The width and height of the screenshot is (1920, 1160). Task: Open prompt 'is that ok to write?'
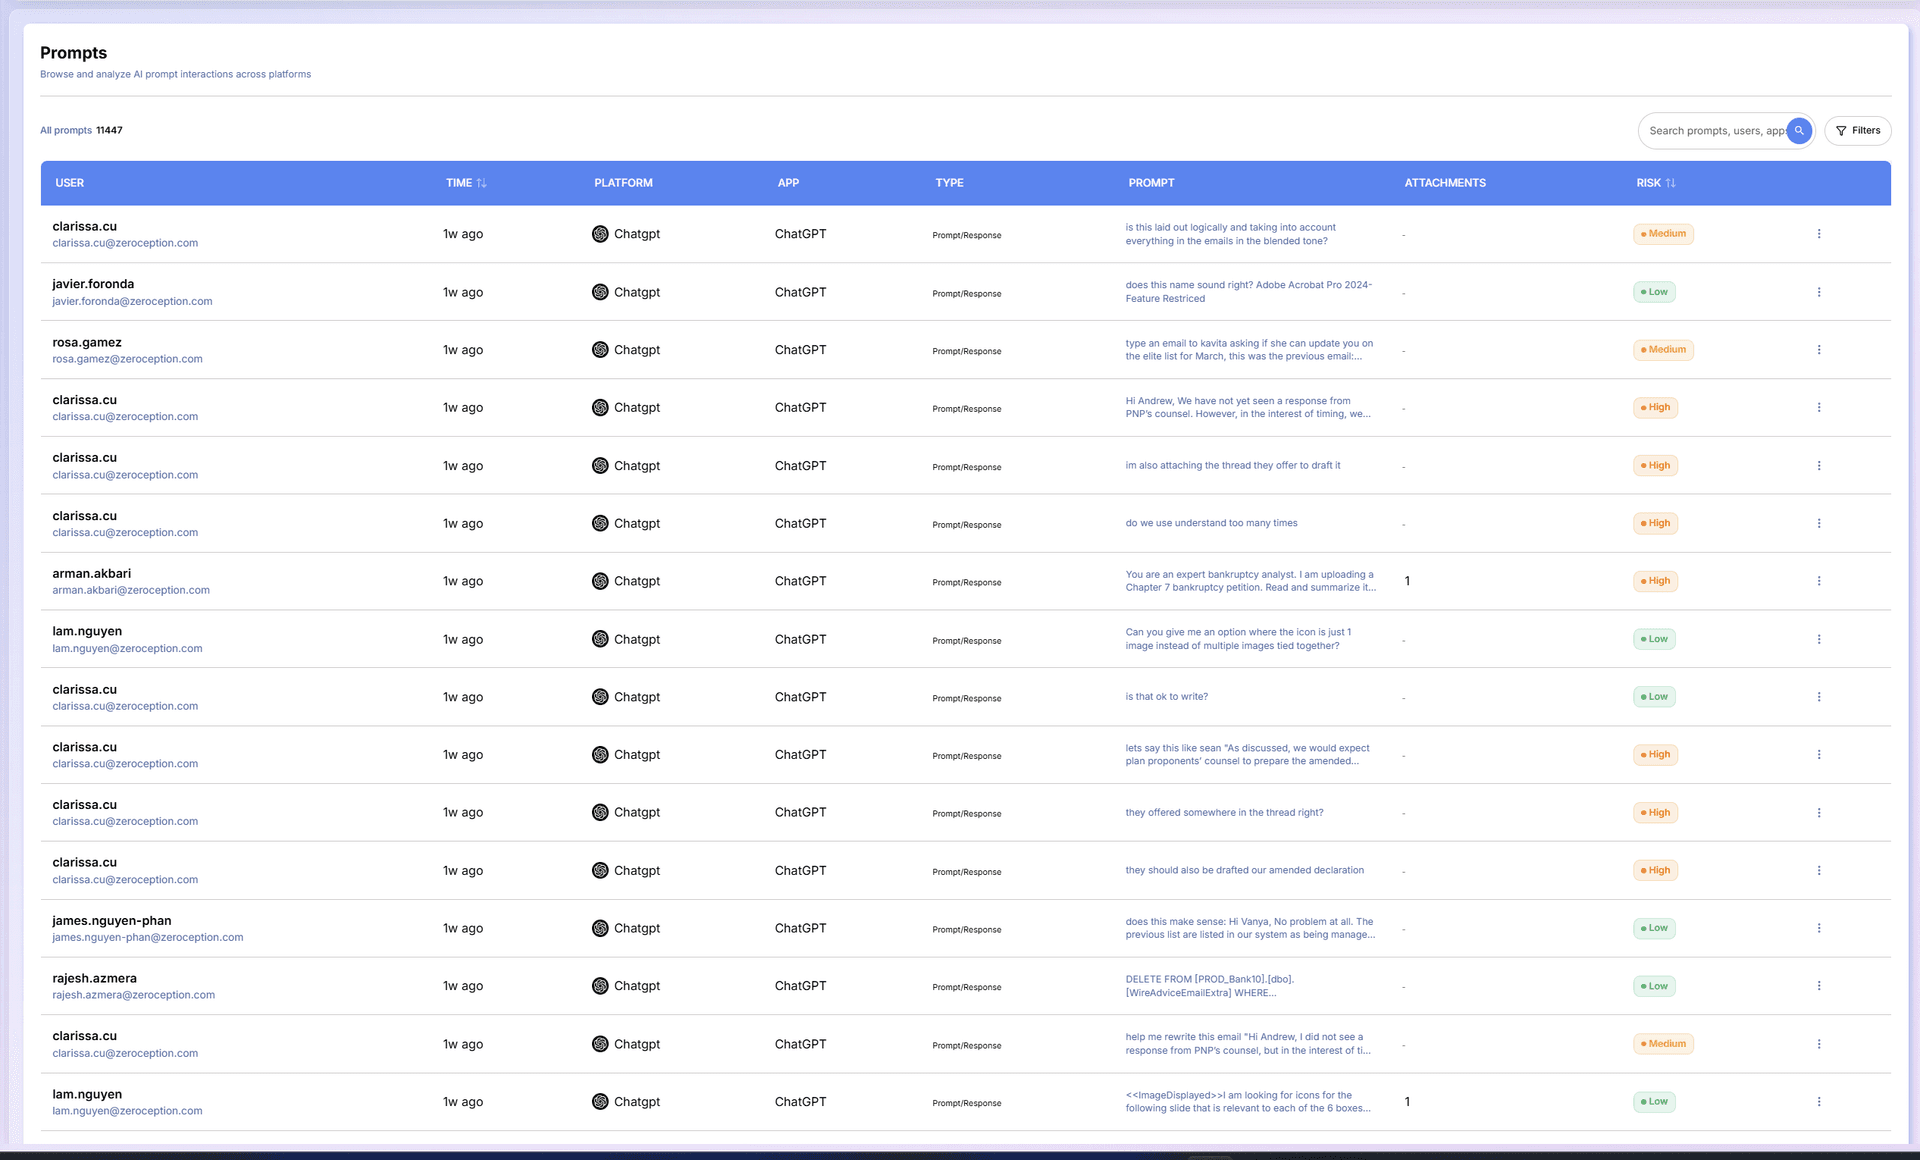(x=1166, y=697)
